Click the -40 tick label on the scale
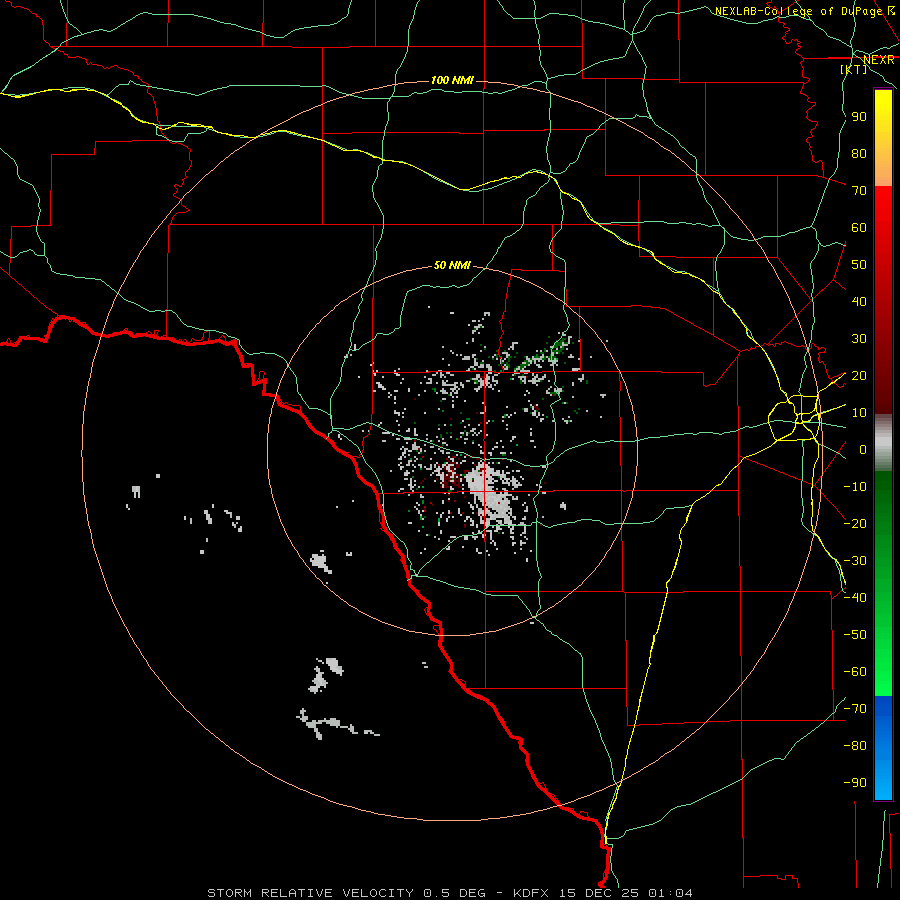Image resolution: width=900 pixels, height=900 pixels. tap(855, 598)
